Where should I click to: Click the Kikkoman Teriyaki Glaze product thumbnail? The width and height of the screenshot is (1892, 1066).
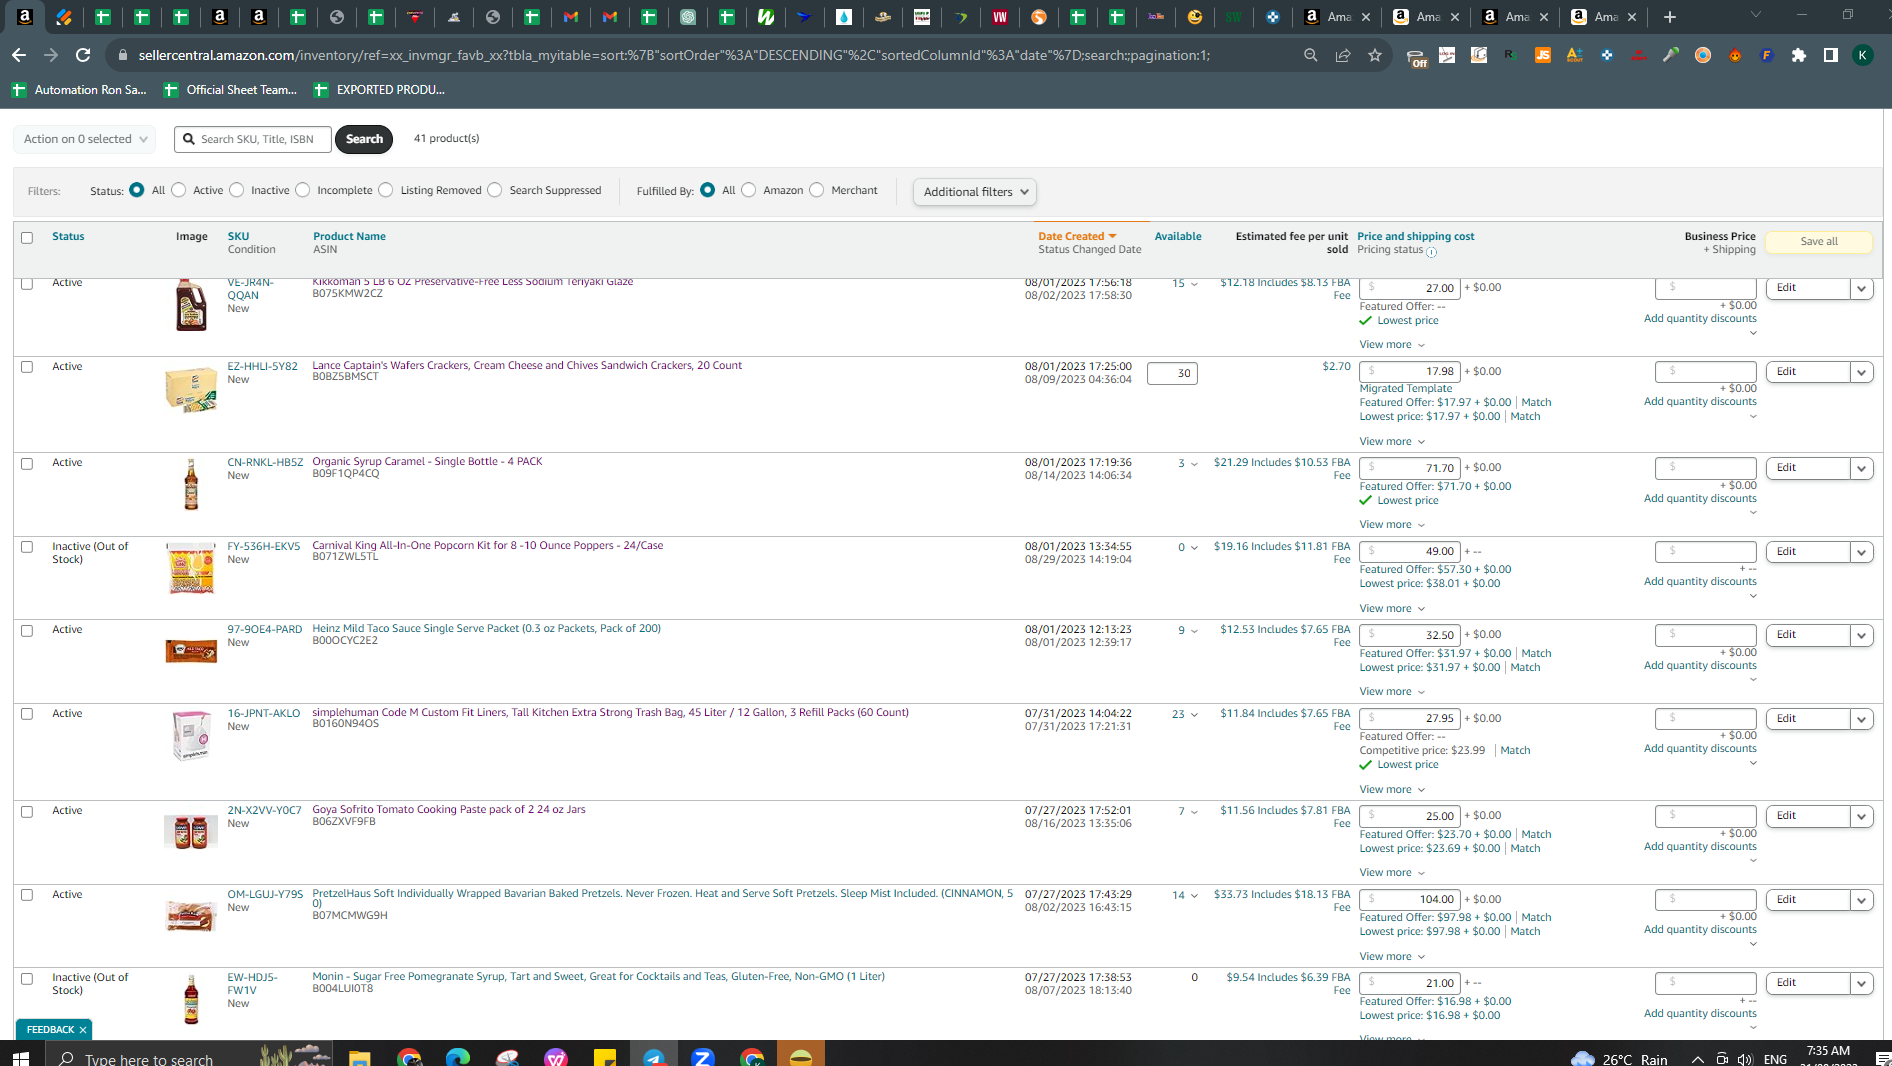(x=190, y=305)
